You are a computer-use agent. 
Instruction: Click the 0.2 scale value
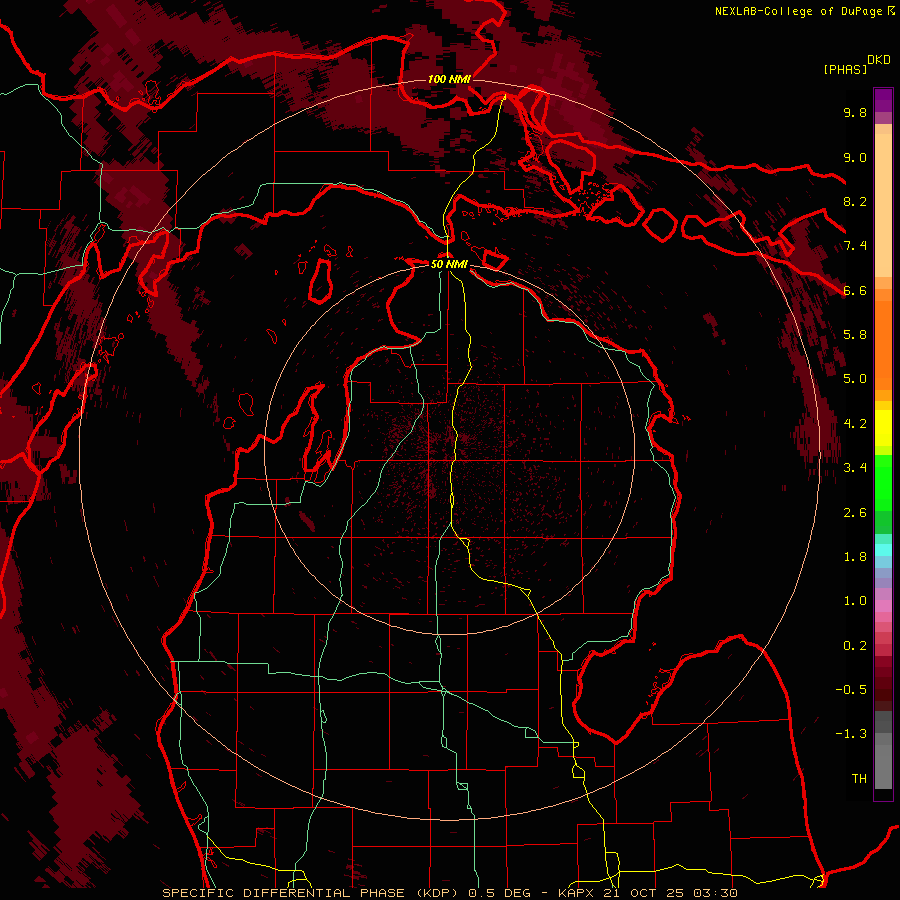click(x=855, y=646)
